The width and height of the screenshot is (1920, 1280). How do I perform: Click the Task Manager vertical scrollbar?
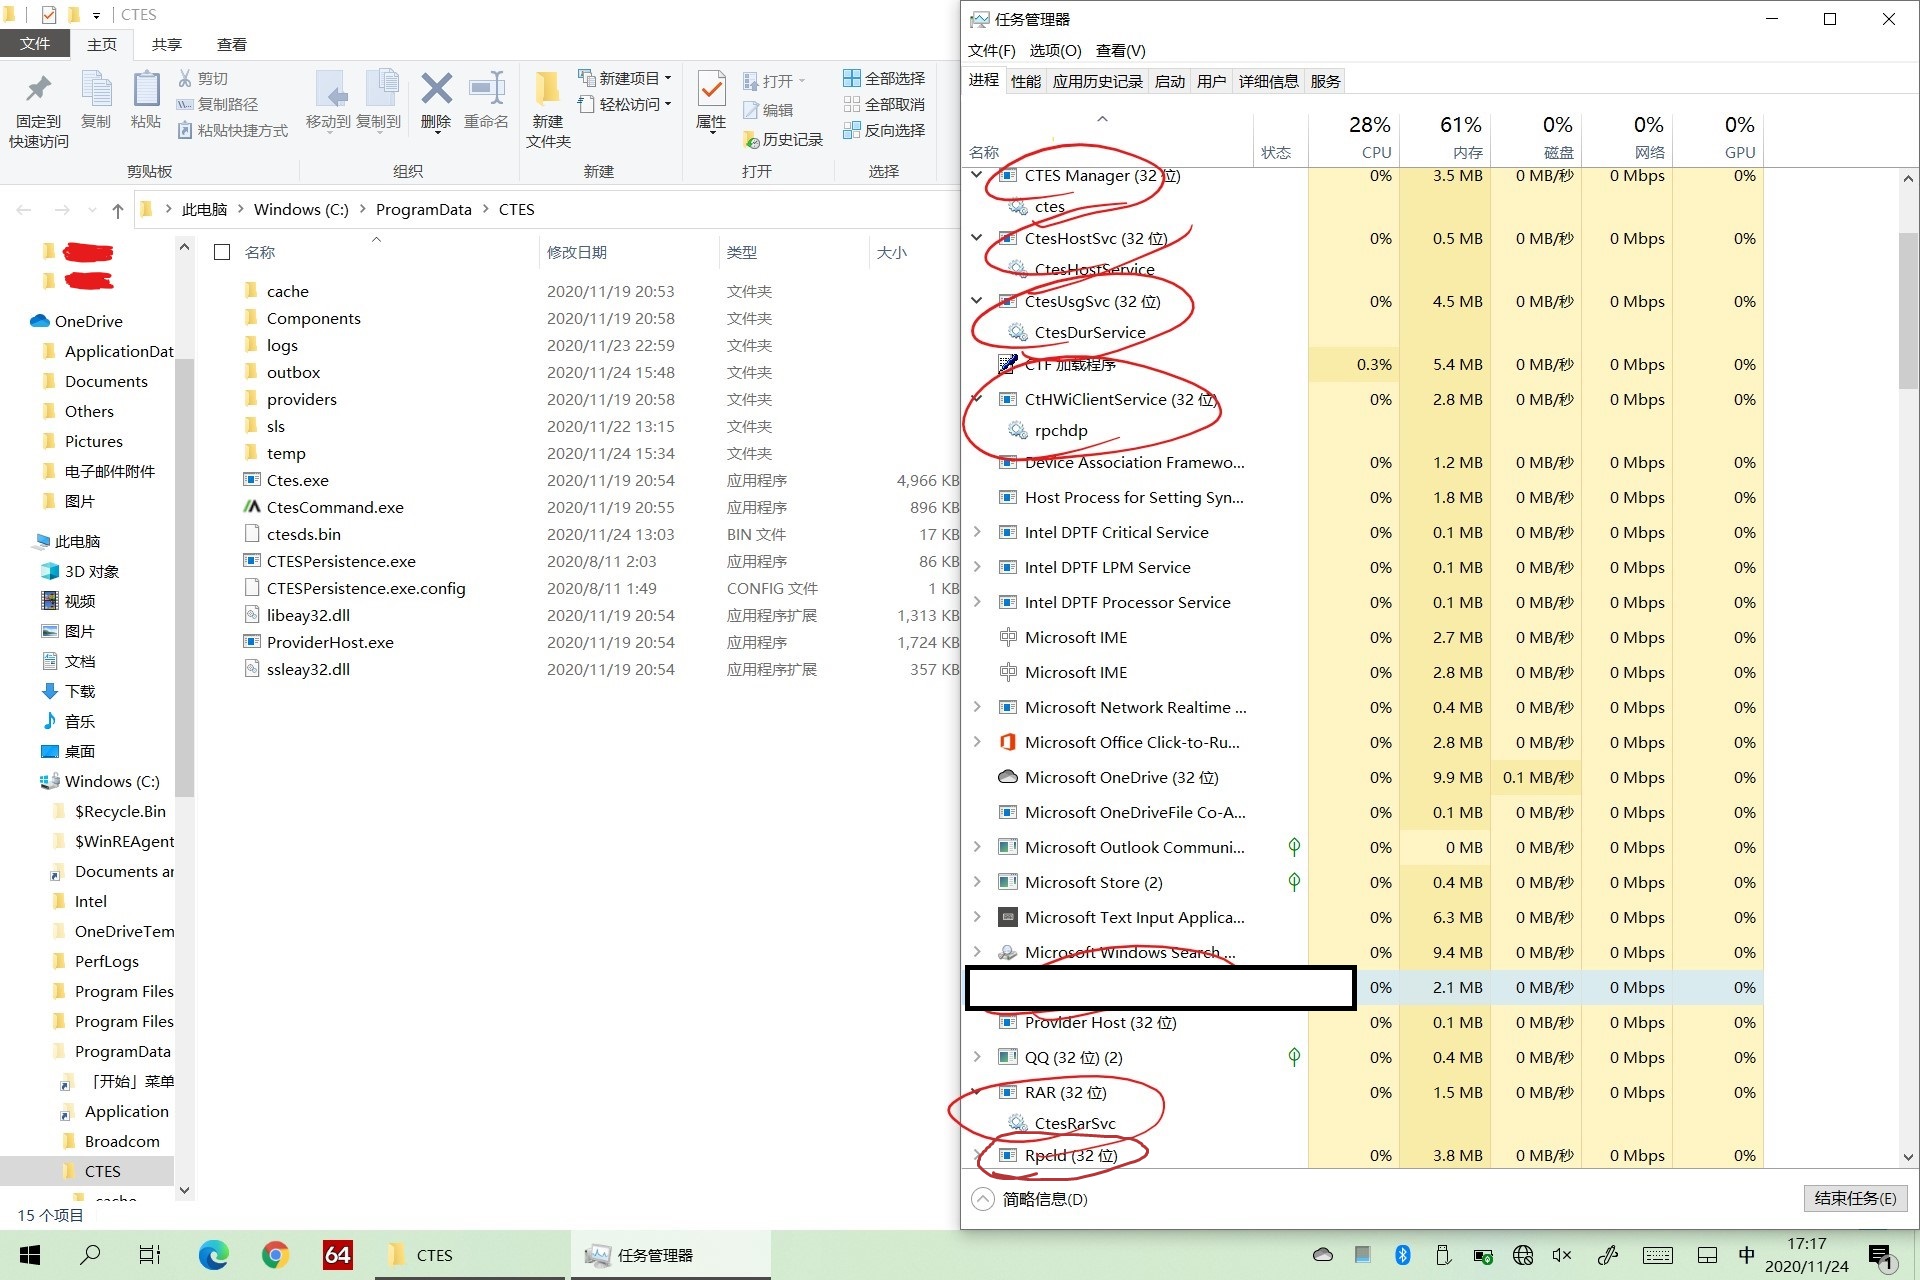coord(1908,310)
